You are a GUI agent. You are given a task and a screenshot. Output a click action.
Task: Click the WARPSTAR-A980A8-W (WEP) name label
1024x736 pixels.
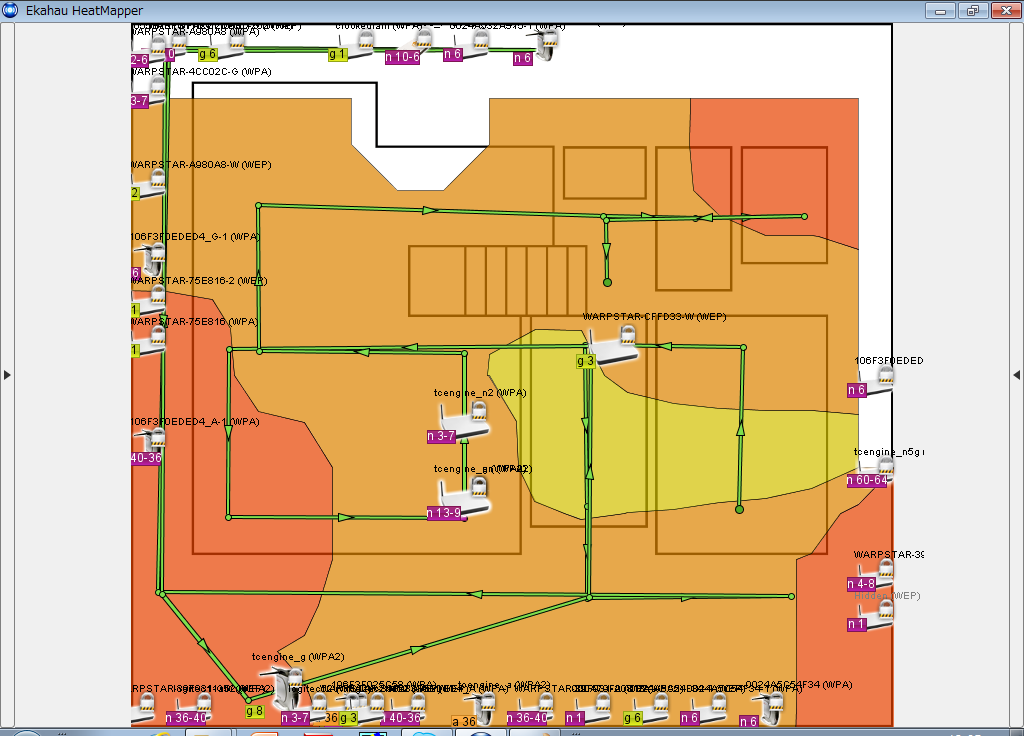(x=202, y=165)
